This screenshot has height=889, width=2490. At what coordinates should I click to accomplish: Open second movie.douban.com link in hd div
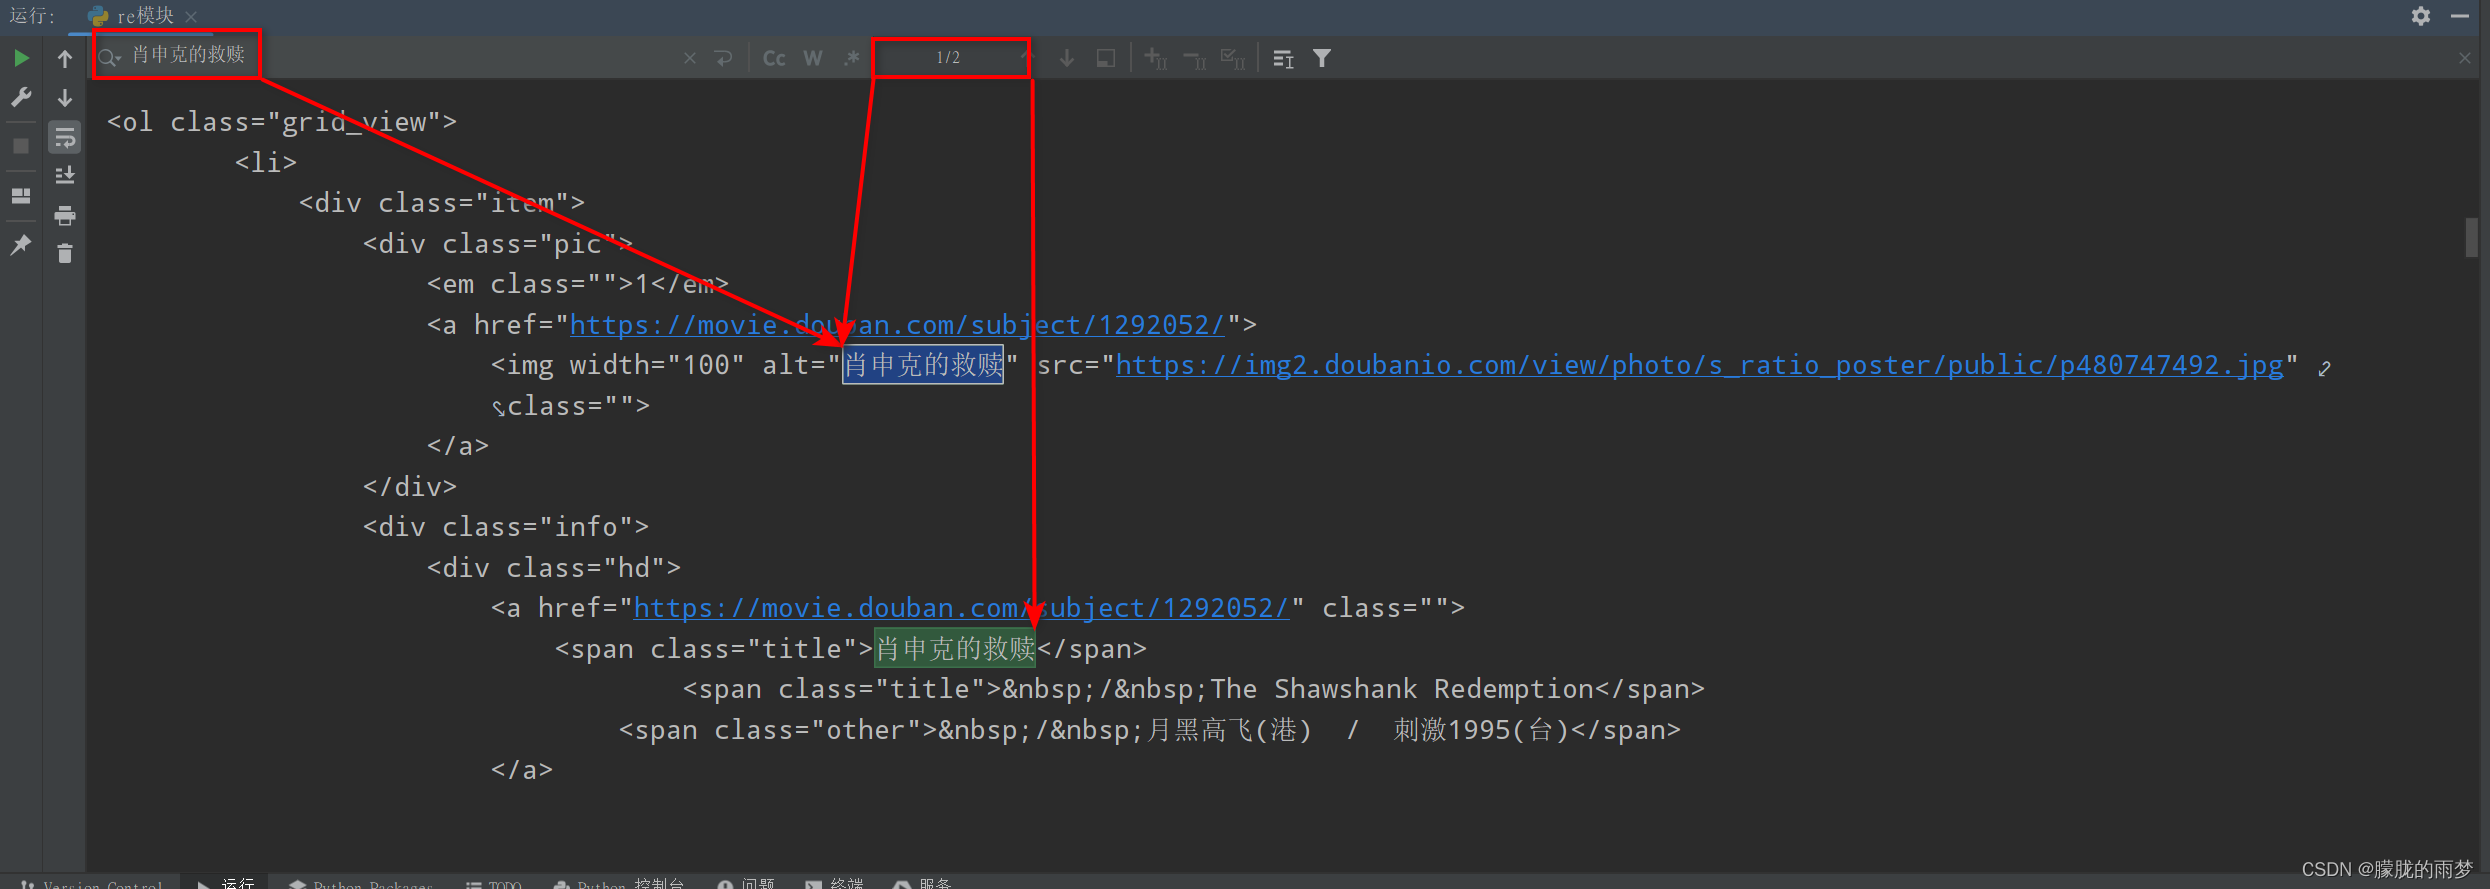point(961,608)
